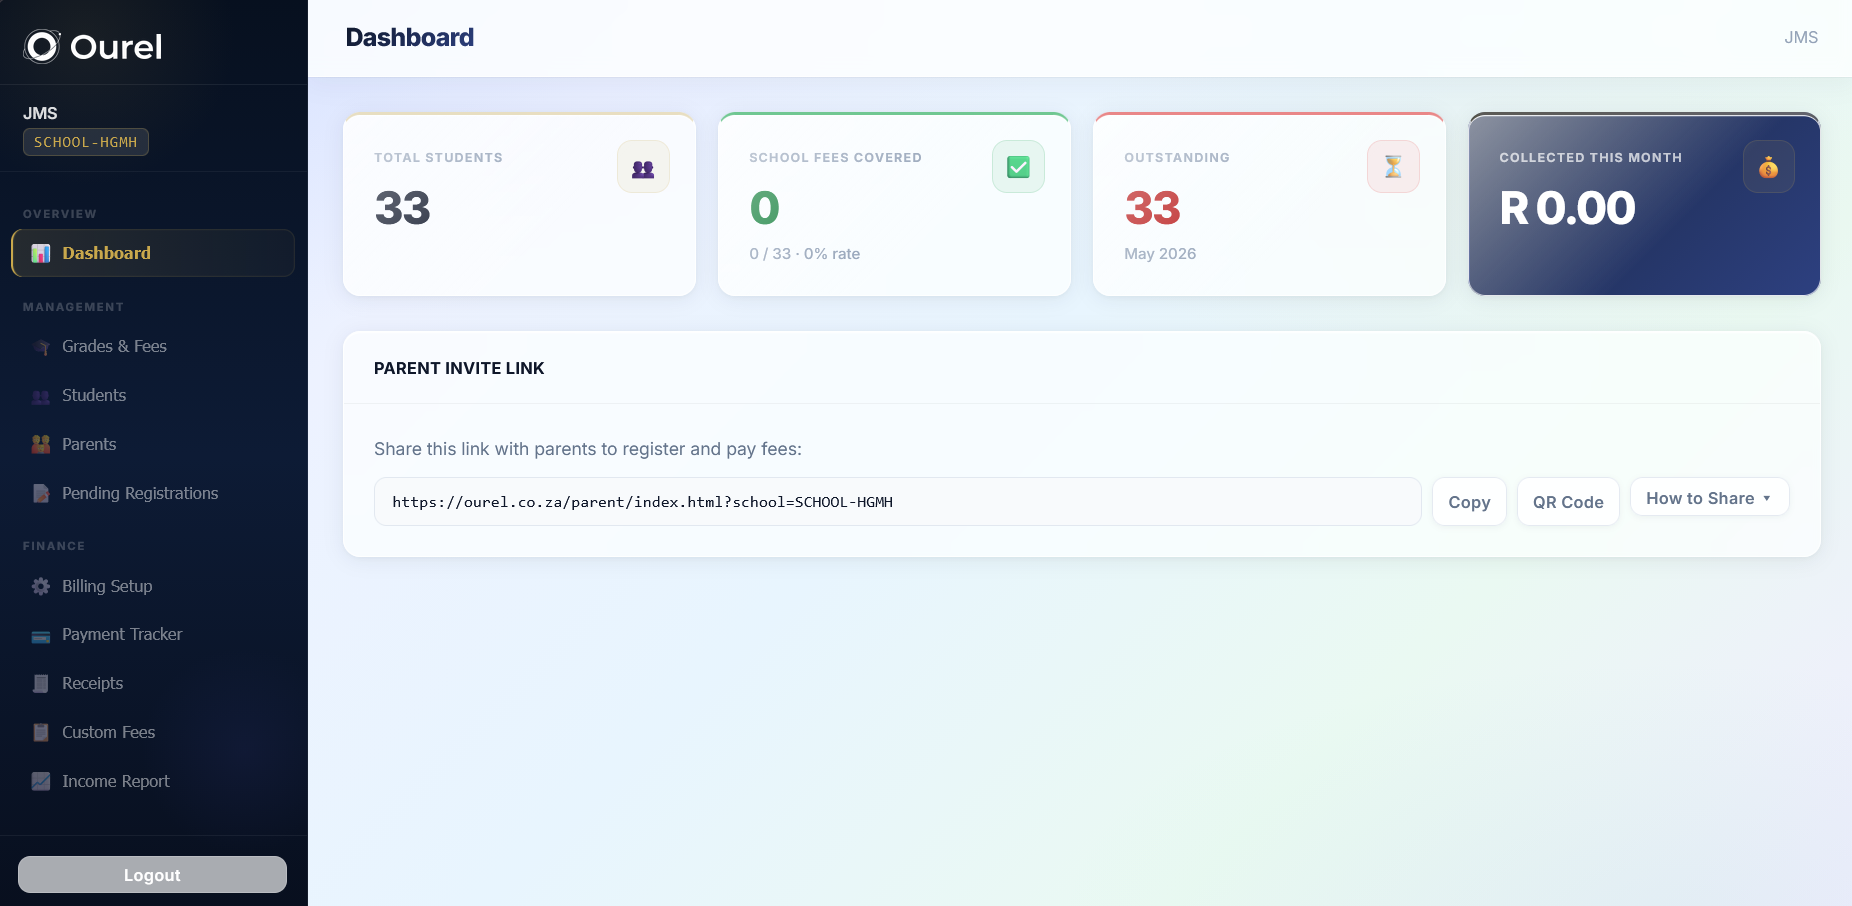Viewport: 1852px width, 906px height.
Task: Click the Grades & Fees graduation cap icon
Action: tap(41, 346)
